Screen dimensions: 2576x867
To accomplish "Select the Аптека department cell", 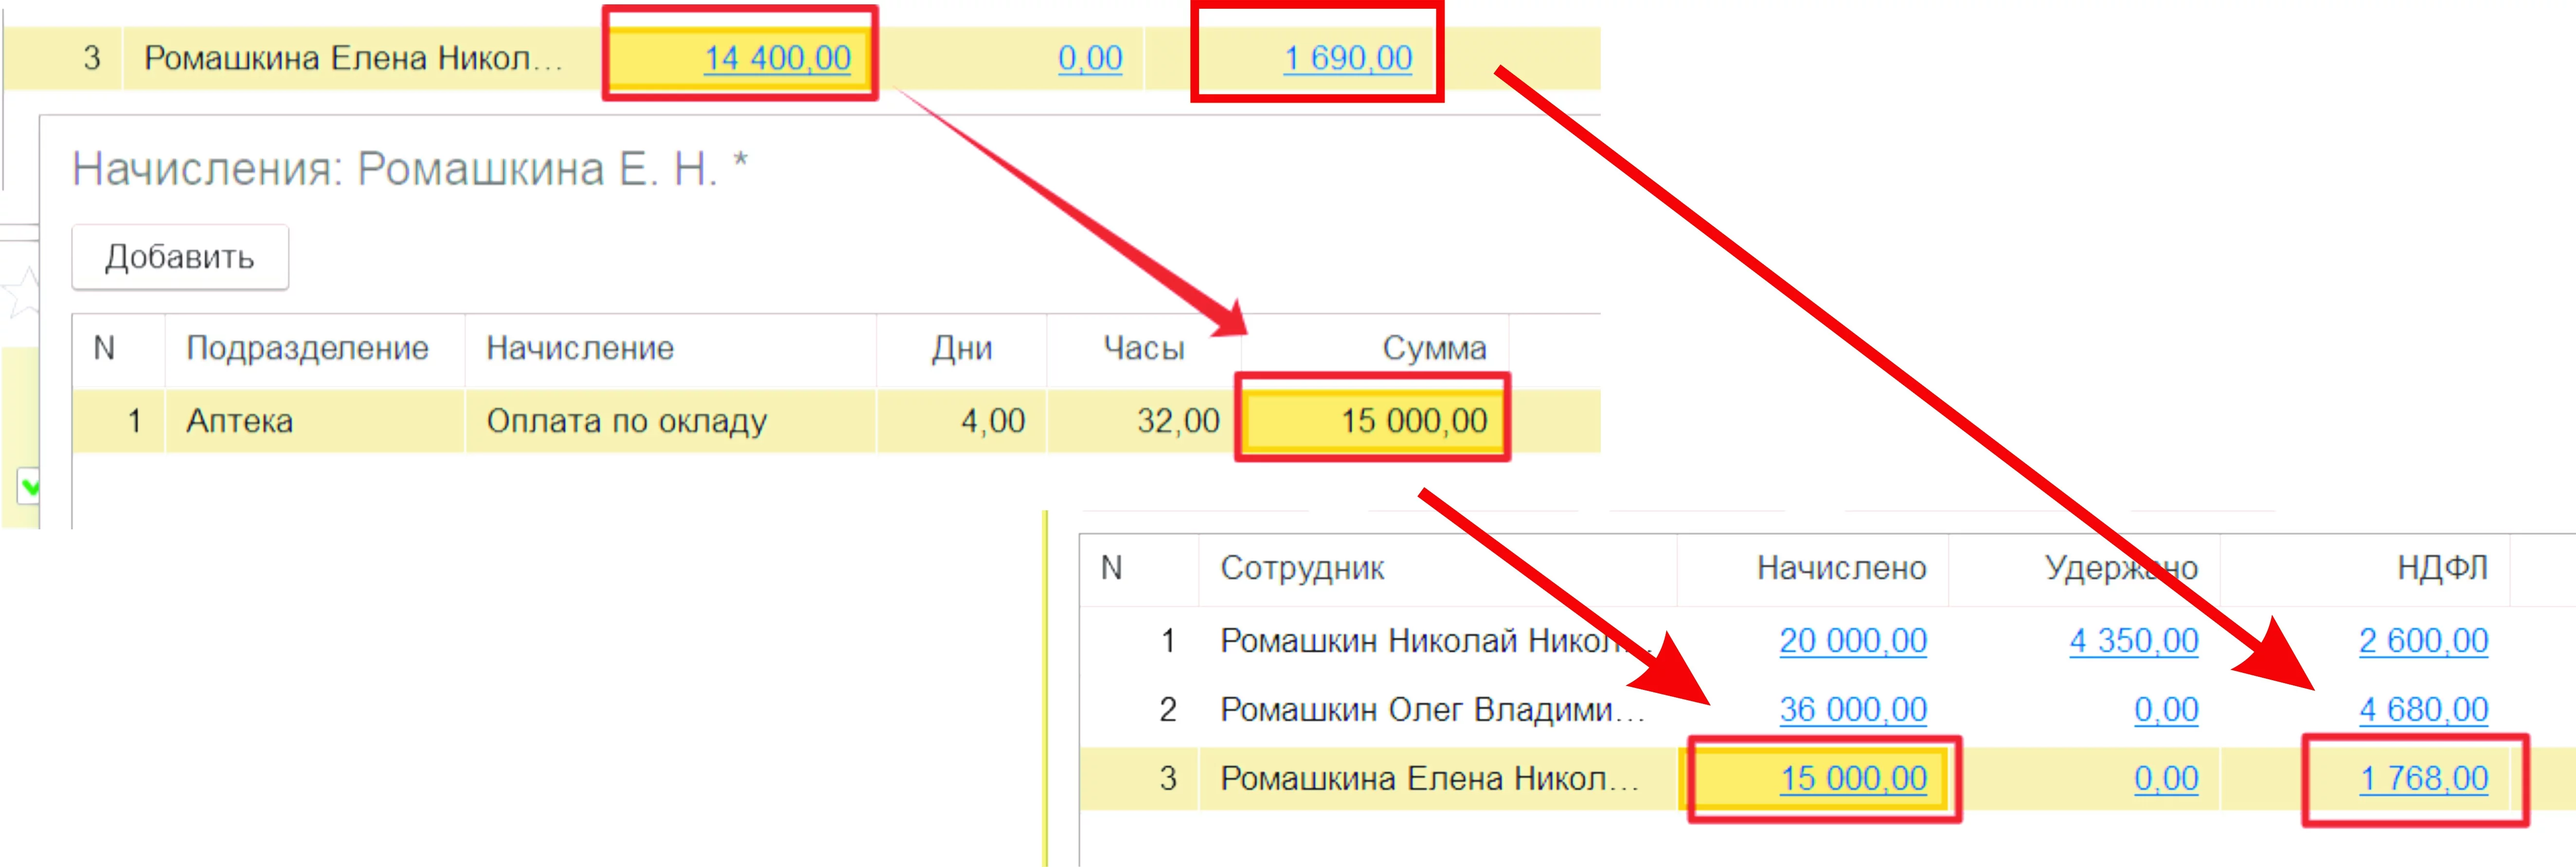I will [x=240, y=421].
